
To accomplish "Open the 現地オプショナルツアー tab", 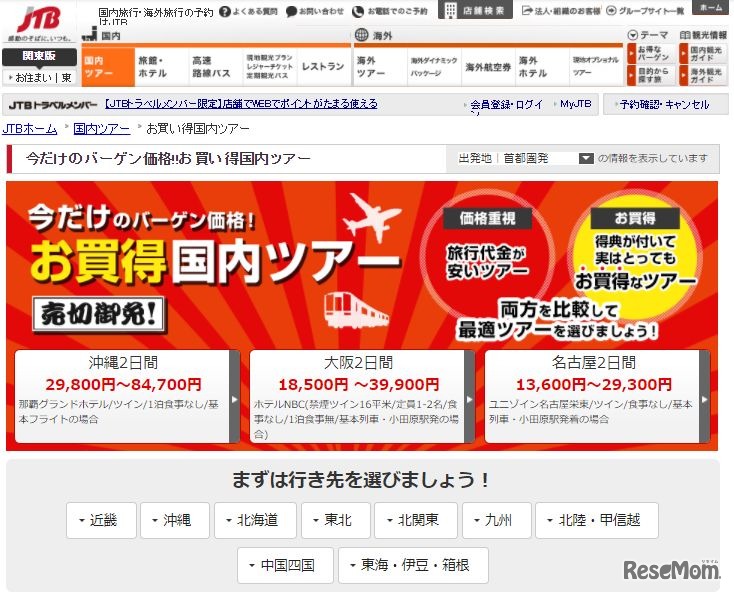I will tap(595, 67).
